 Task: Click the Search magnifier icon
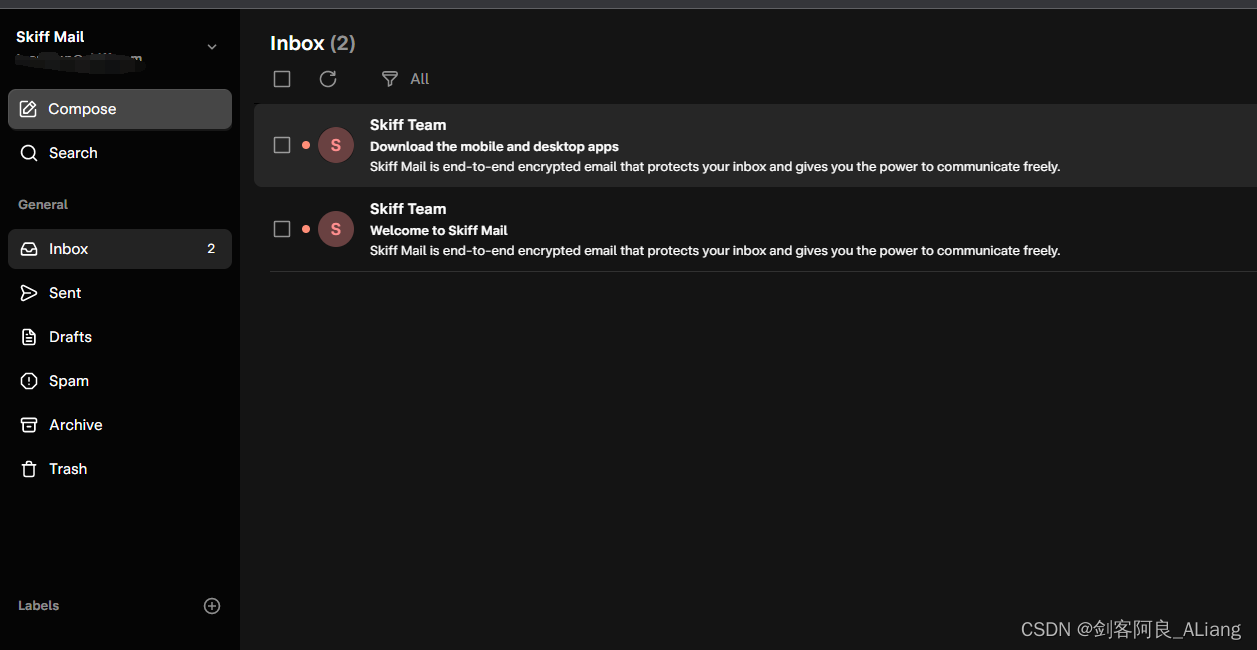point(29,153)
